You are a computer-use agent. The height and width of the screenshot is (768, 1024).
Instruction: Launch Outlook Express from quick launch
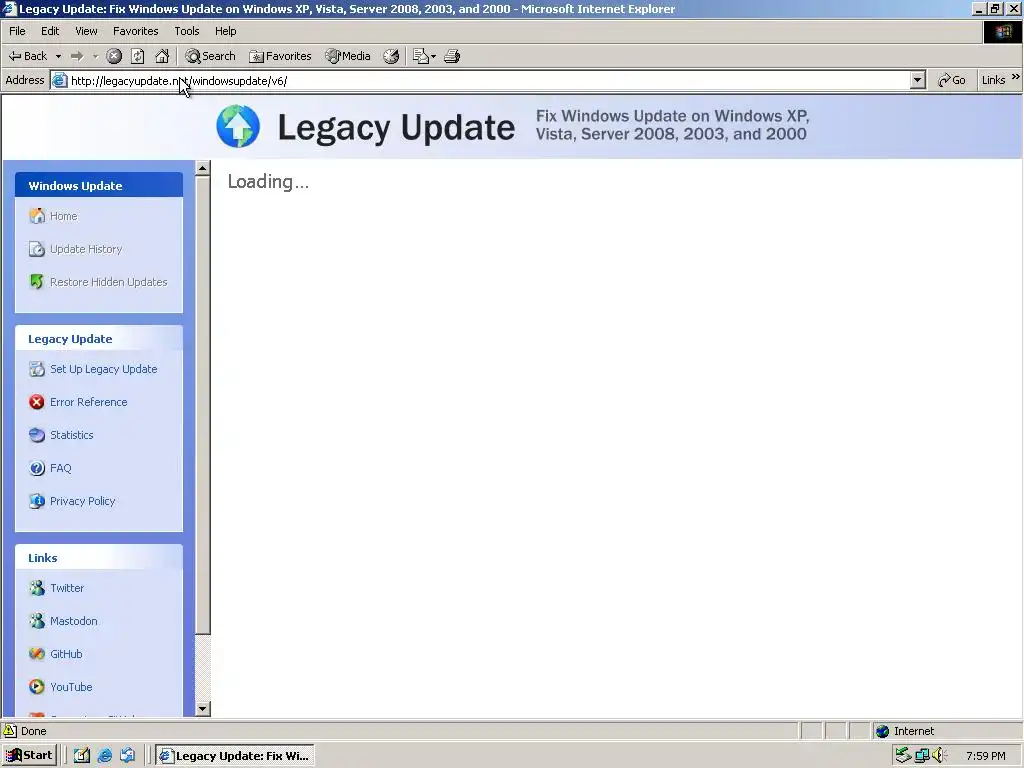pyautogui.click(x=127, y=756)
